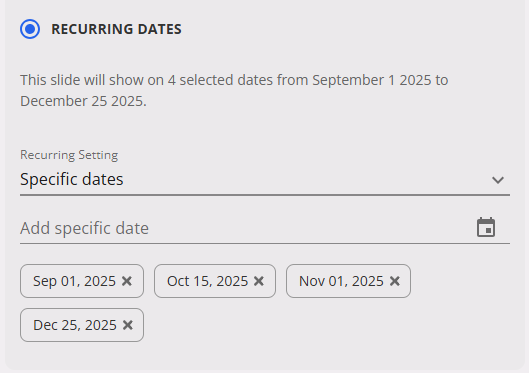Focus the Add specific date field
The image size is (529, 373).
265,228
